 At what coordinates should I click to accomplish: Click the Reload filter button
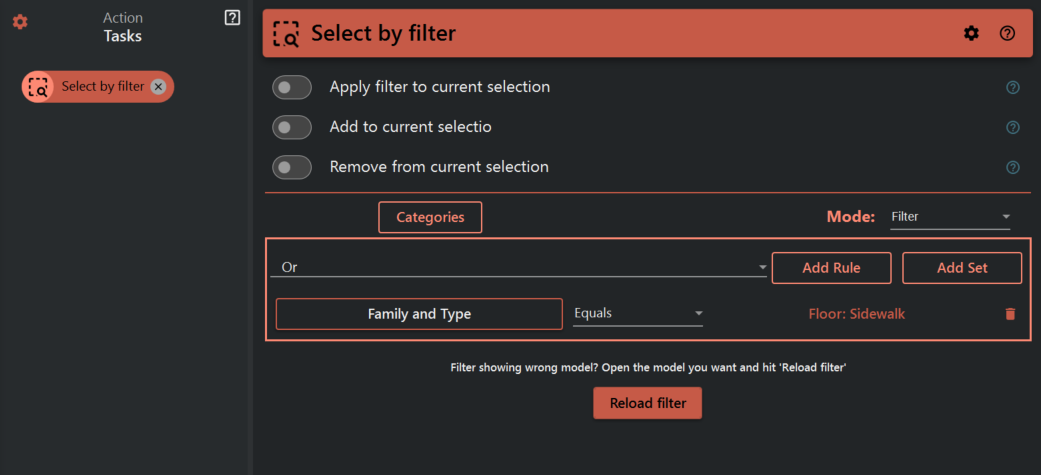click(x=647, y=403)
